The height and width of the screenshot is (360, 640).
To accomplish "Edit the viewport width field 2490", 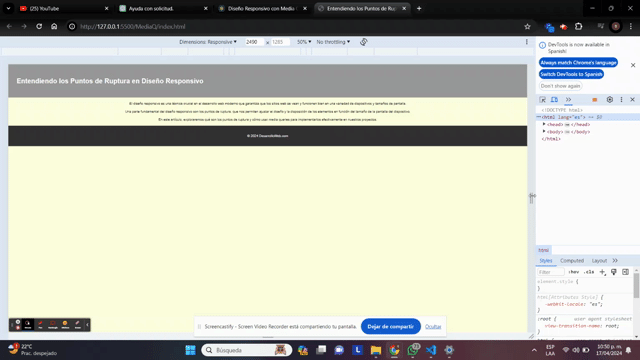I will pyautogui.click(x=253, y=42).
